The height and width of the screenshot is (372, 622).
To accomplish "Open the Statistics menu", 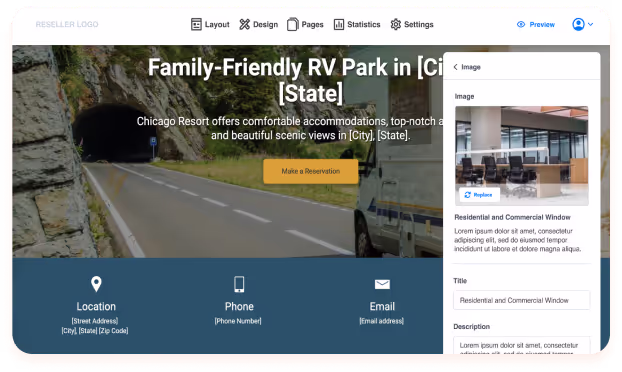I will point(357,24).
